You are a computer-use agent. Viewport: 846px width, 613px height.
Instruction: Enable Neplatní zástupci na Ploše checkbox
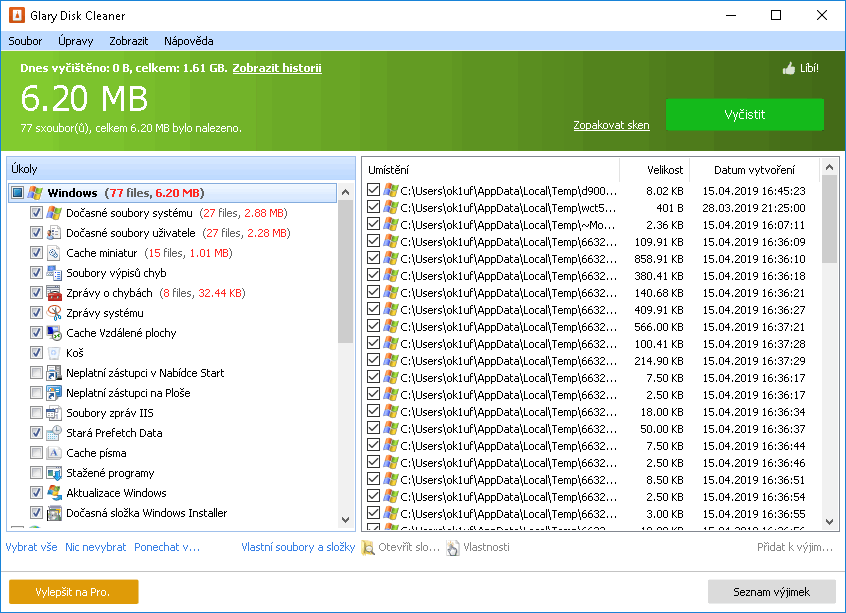click(37, 393)
